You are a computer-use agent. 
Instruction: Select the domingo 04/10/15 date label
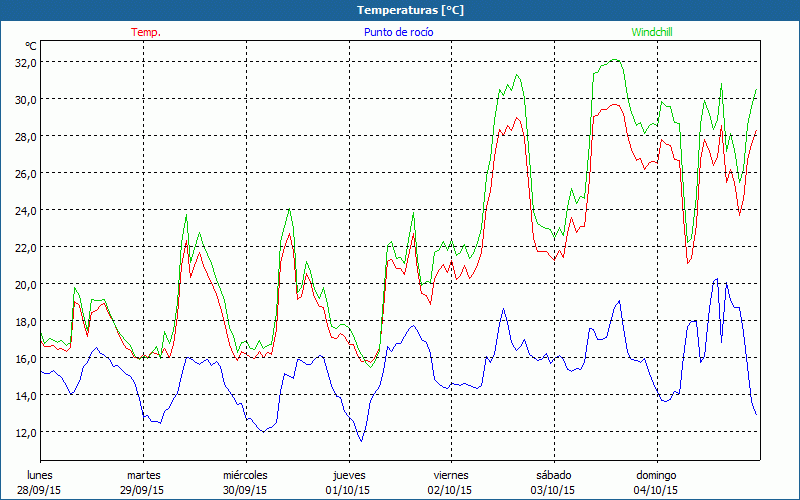click(x=656, y=482)
